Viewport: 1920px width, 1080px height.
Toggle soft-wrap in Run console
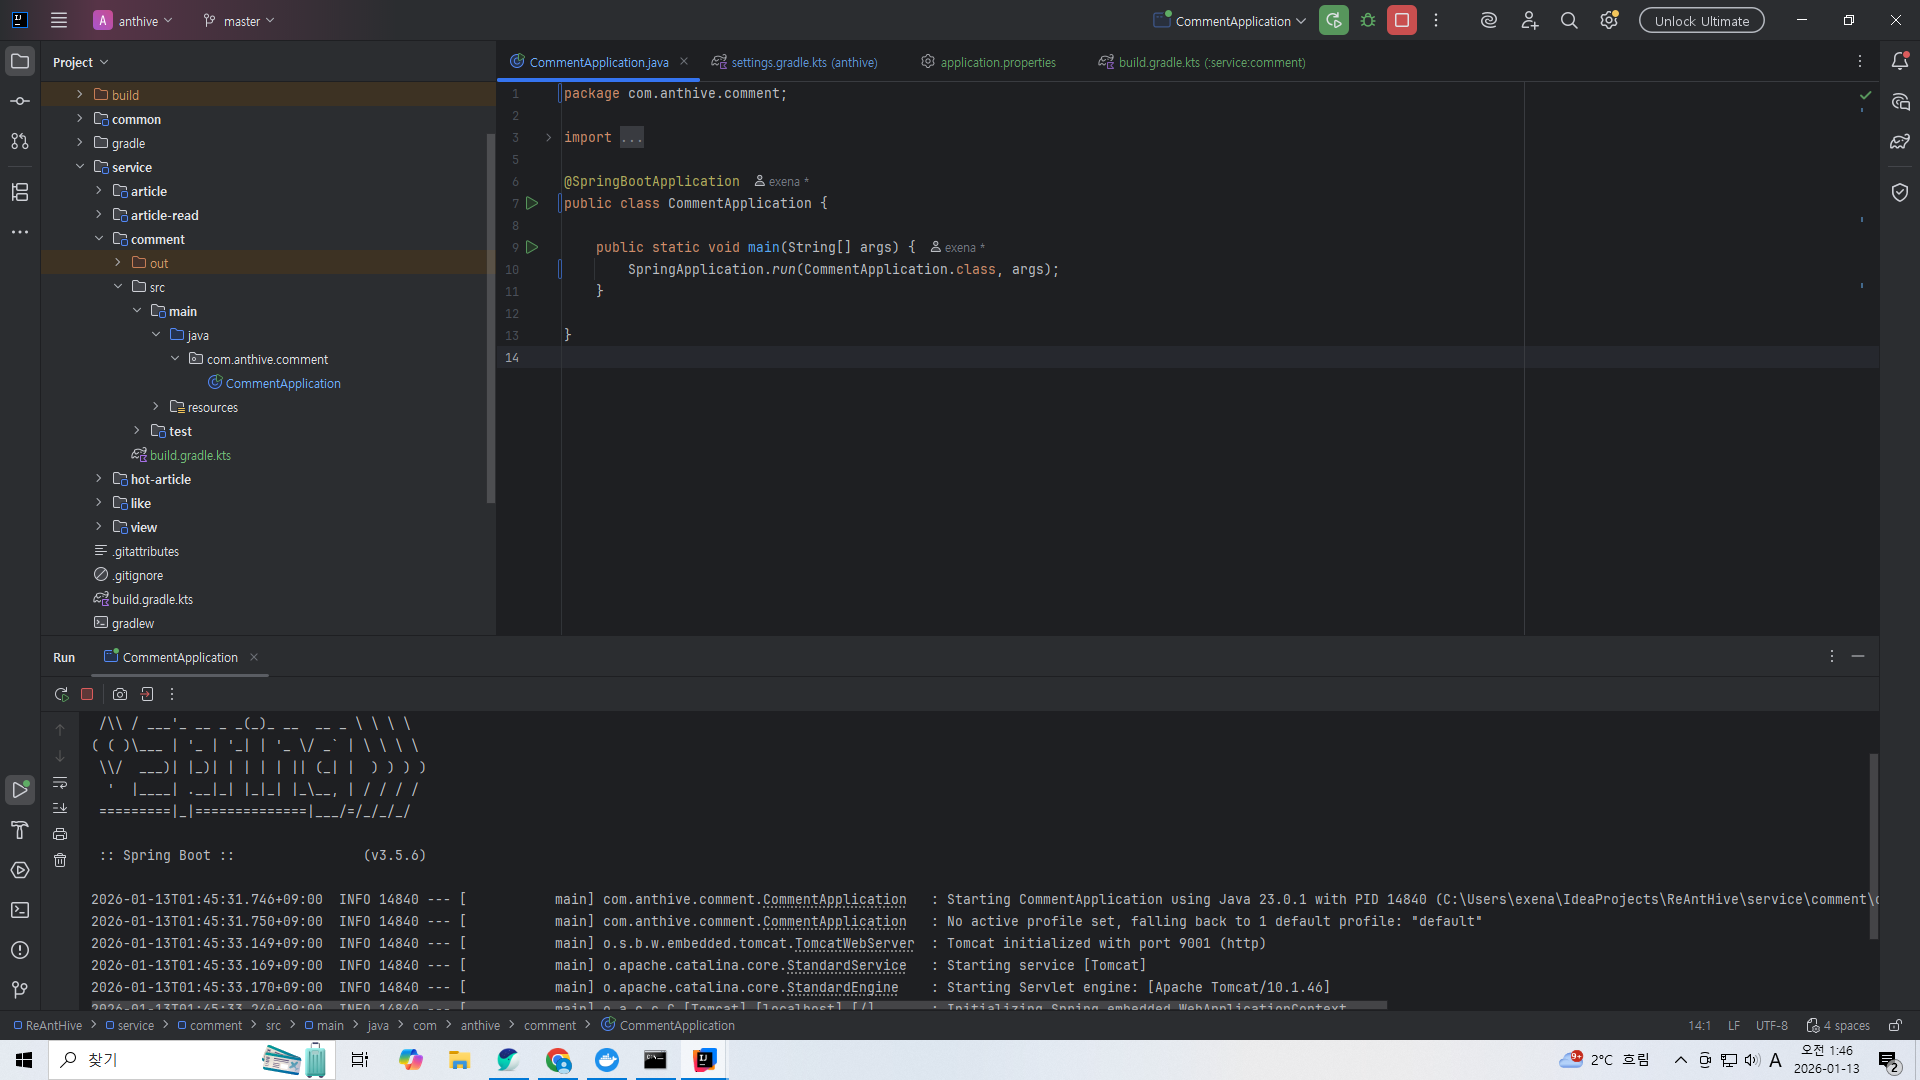pyautogui.click(x=60, y=782)
